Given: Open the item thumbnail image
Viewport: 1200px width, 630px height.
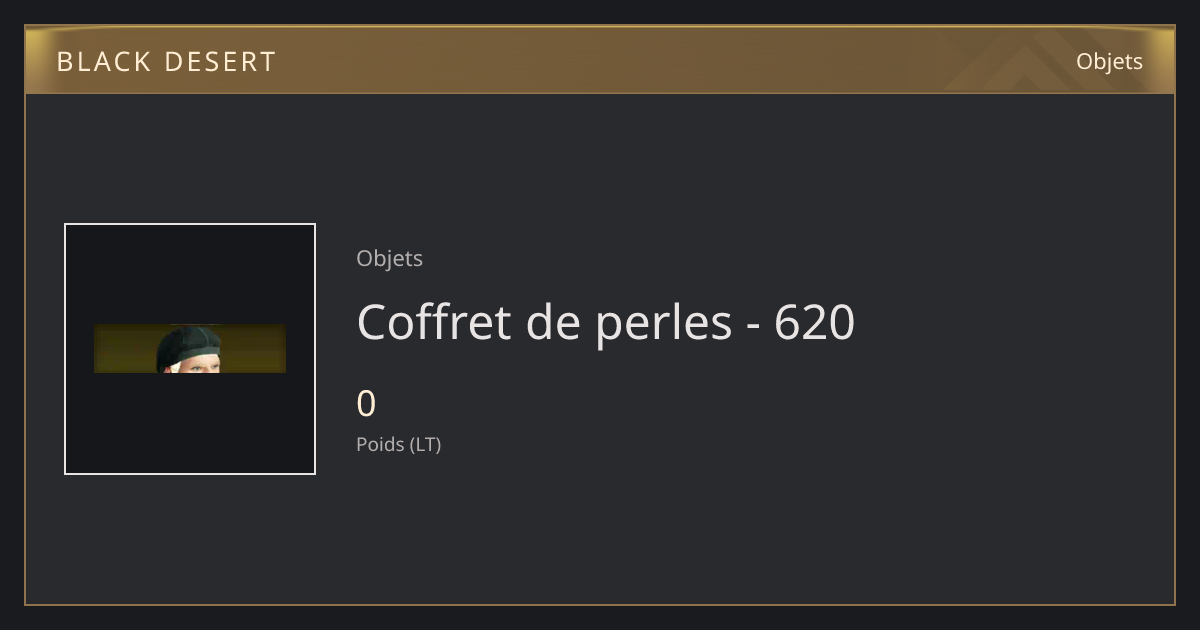Looking at the screenshot, I should [x=190, y=349].
